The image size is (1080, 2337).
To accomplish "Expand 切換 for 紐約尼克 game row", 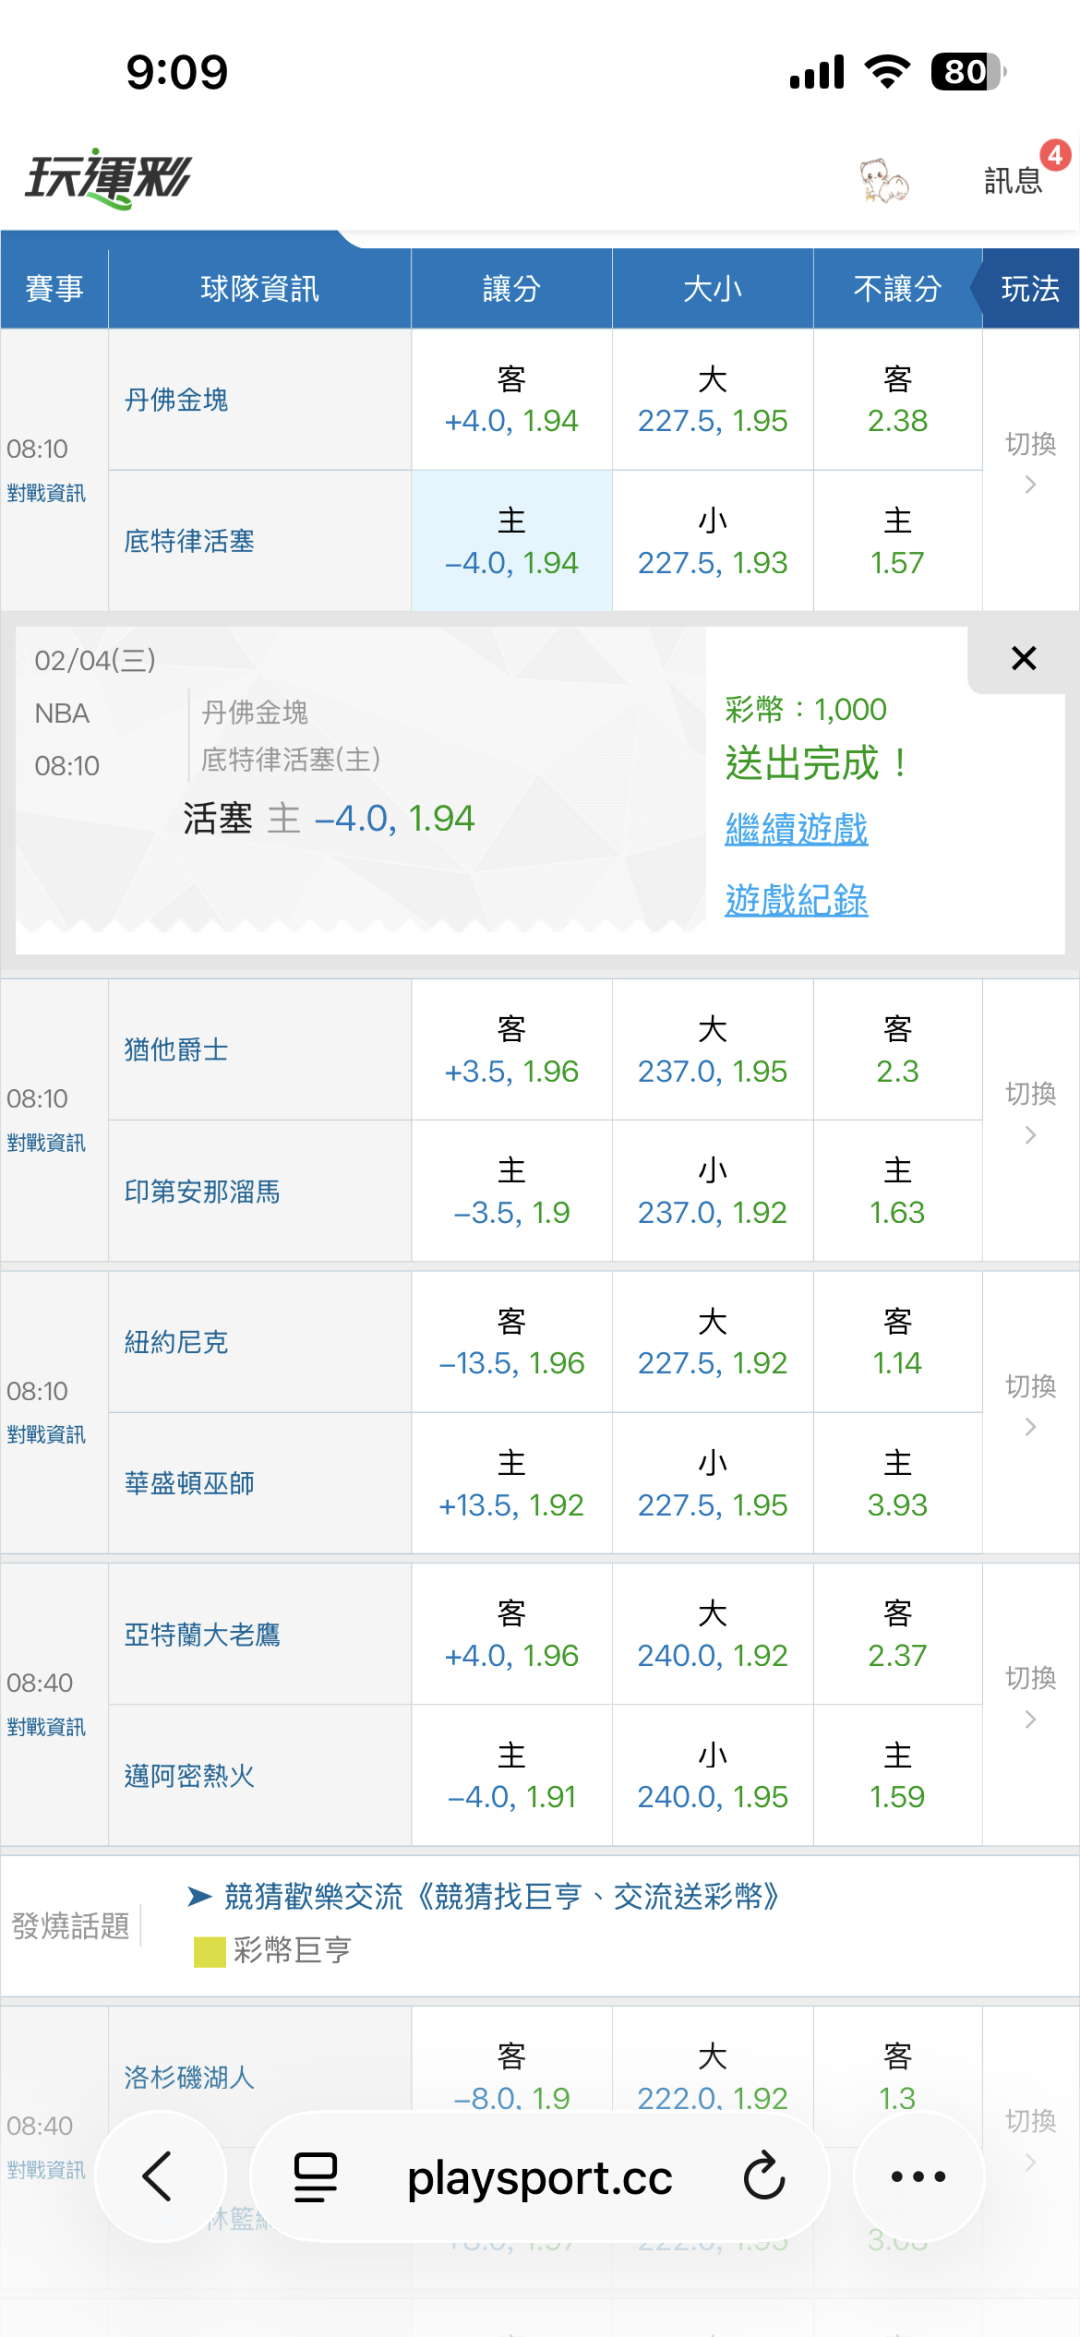I will 1030,1404.
